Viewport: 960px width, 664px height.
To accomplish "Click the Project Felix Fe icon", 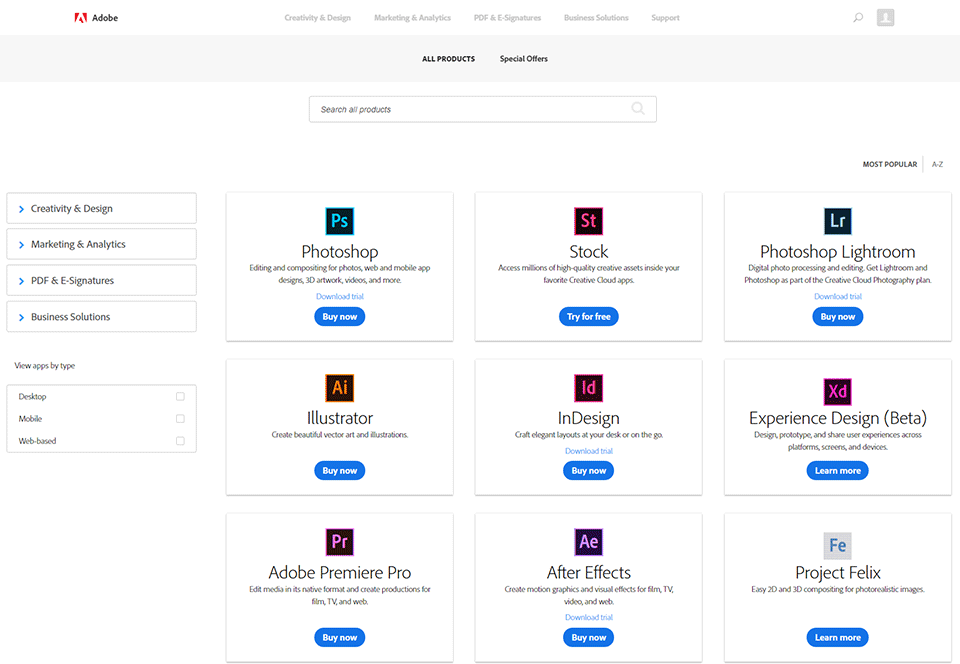I will [838, 545].
